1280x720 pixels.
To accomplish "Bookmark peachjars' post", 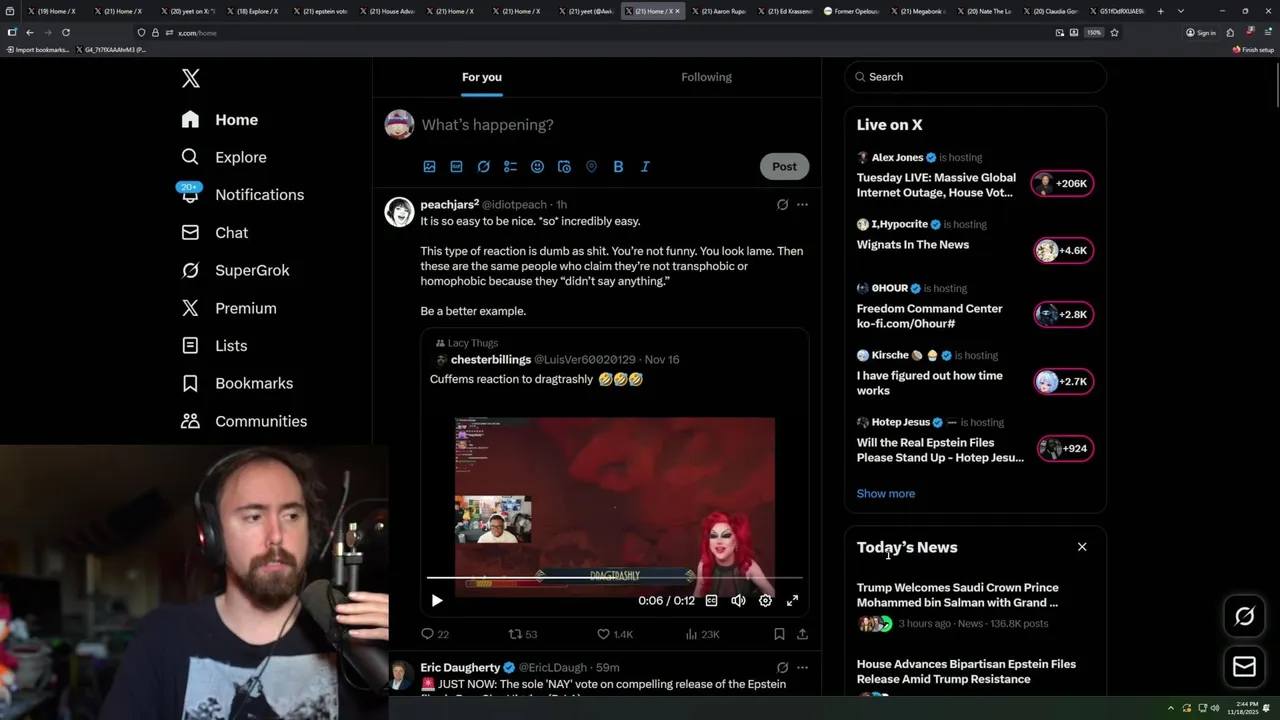I will (779, 634).
